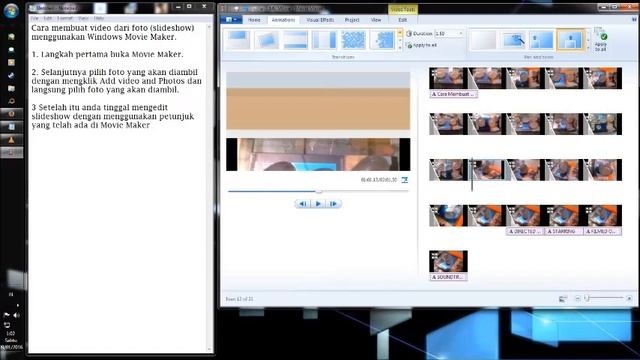Click Apply to all for pan and zoom
Screen dimensions: 640x360
point(600,40)
